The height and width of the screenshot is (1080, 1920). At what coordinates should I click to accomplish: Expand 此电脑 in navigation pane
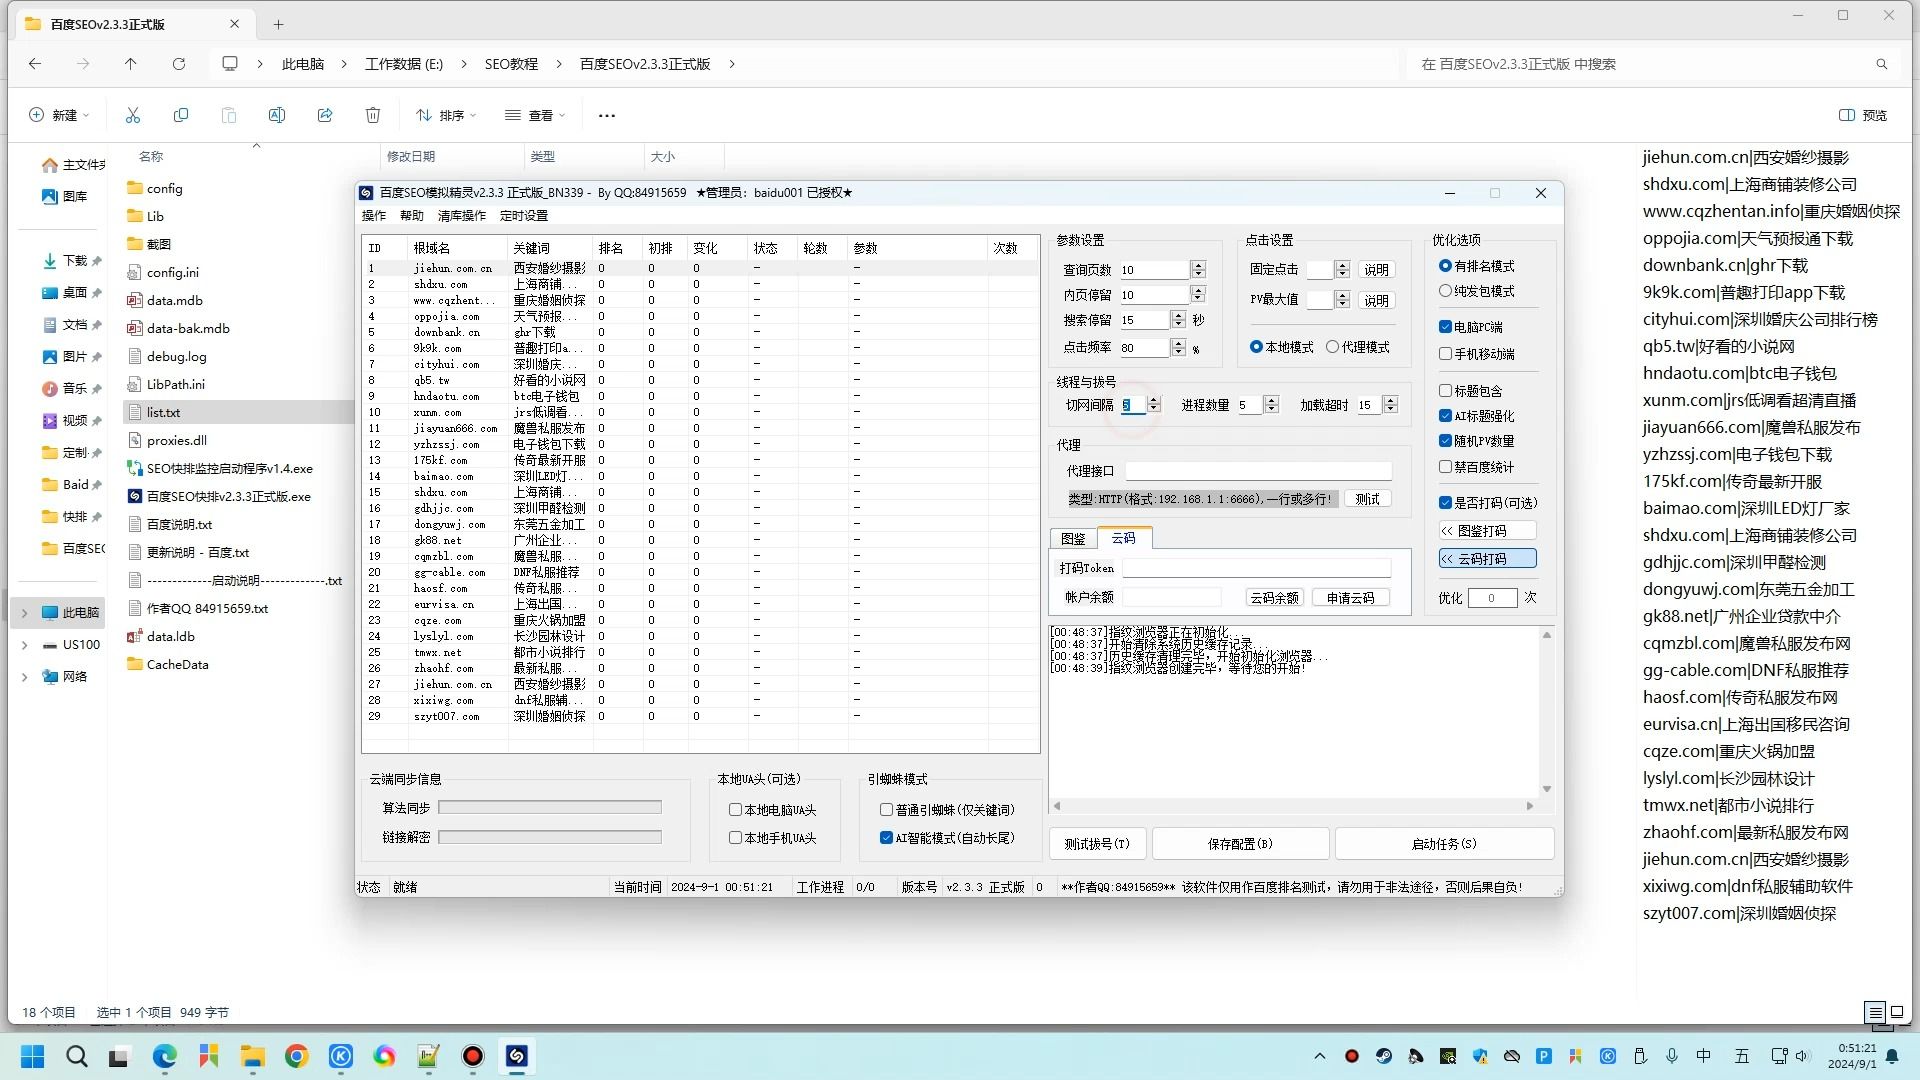pyautogui.click(x=25, y=612)
